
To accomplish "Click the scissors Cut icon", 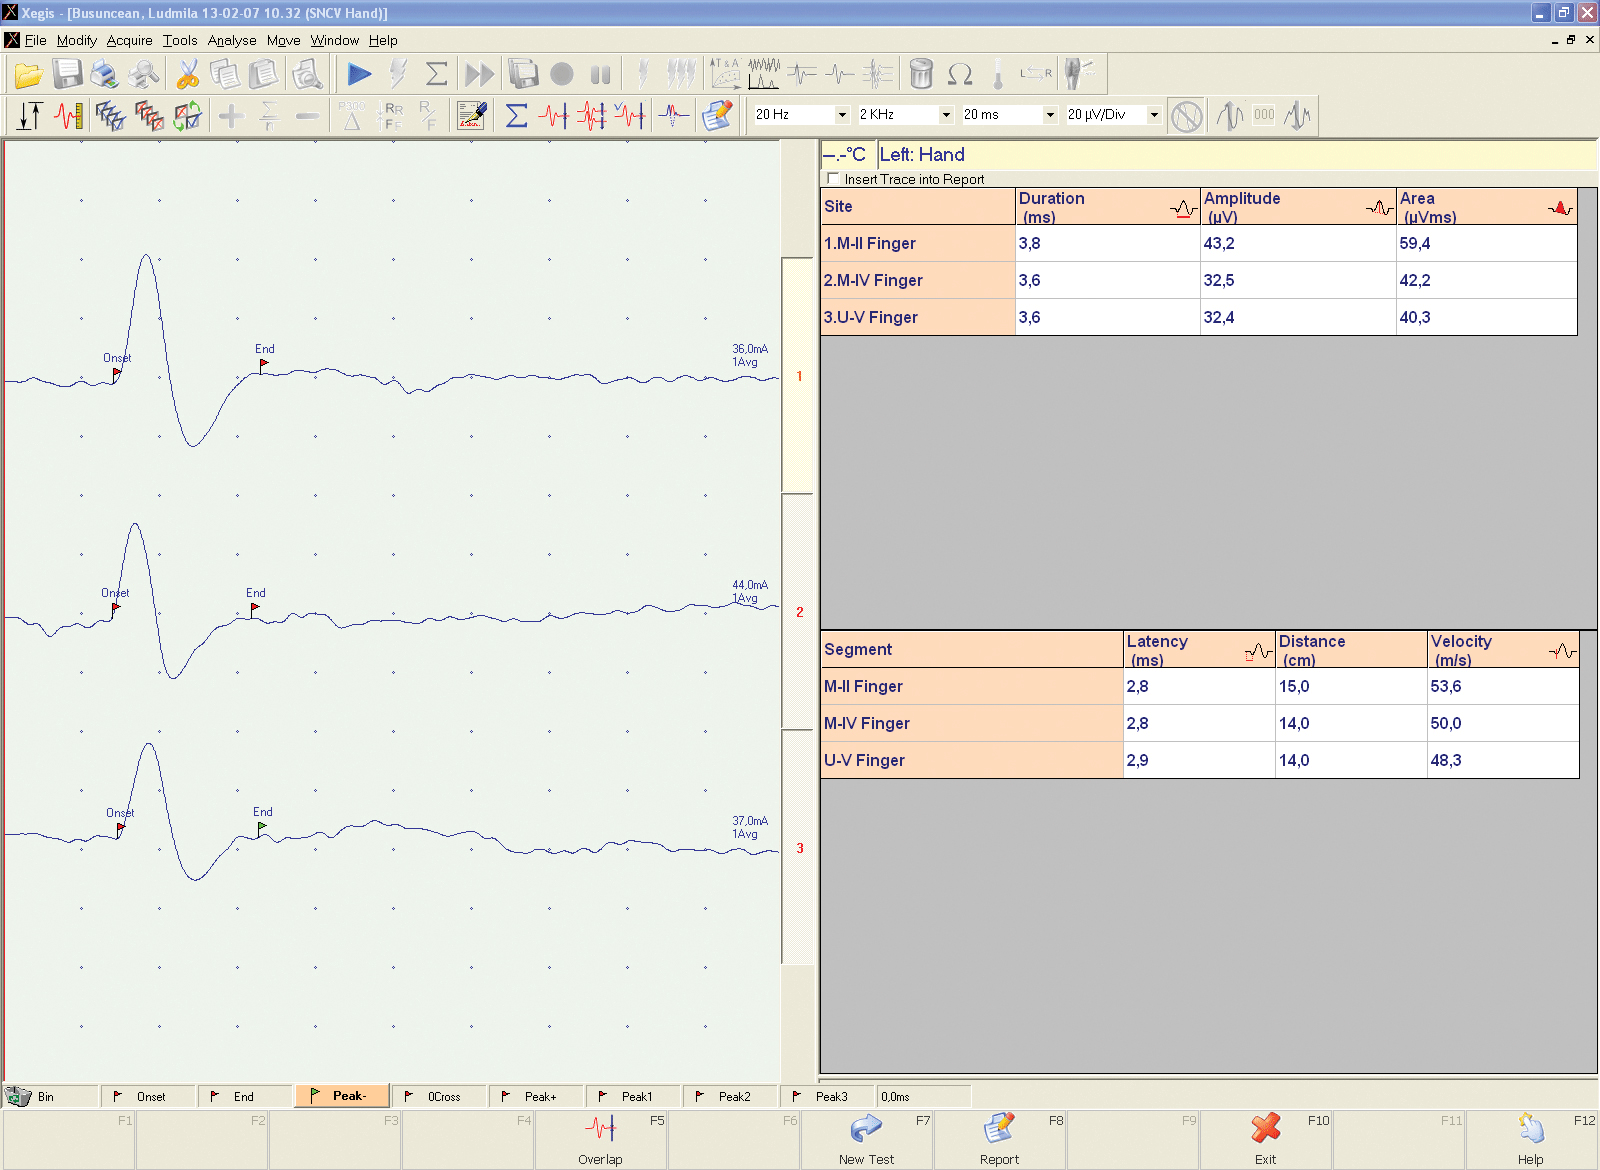I will (187, 74).
